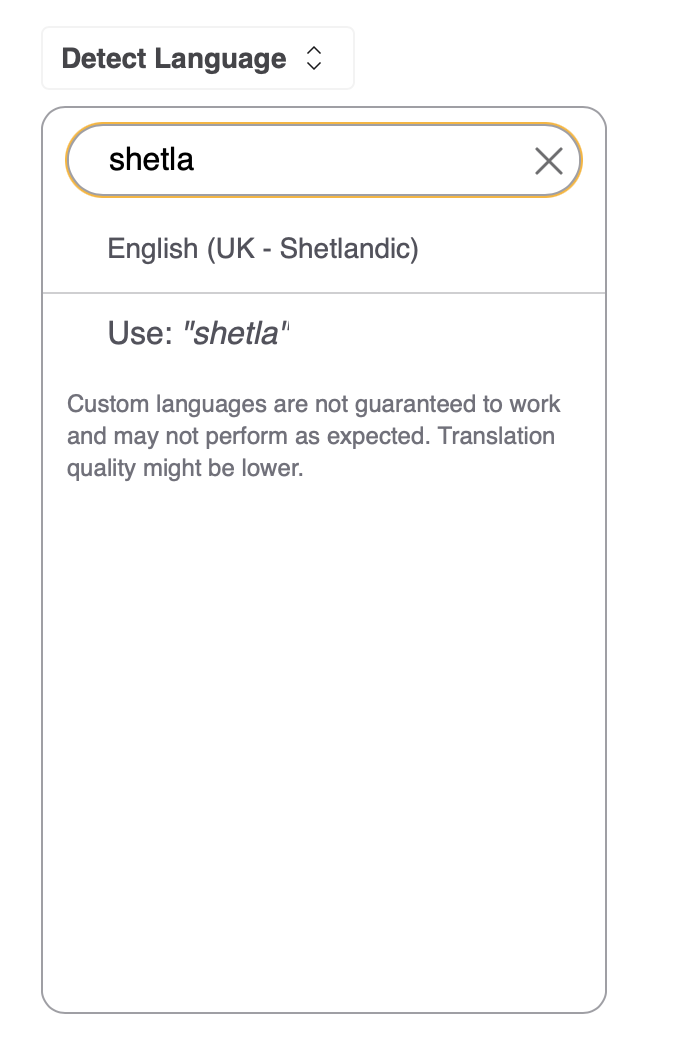Image resolution: width=676 pixels, height=1048 pixels.
Task: Click the empty area of the language list panel
Action: click(x=323, y=750)
